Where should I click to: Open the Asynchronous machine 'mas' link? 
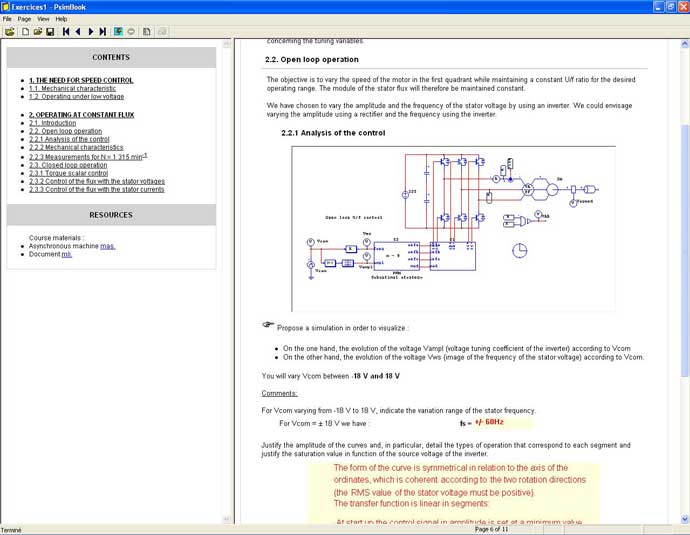point(107,246)
